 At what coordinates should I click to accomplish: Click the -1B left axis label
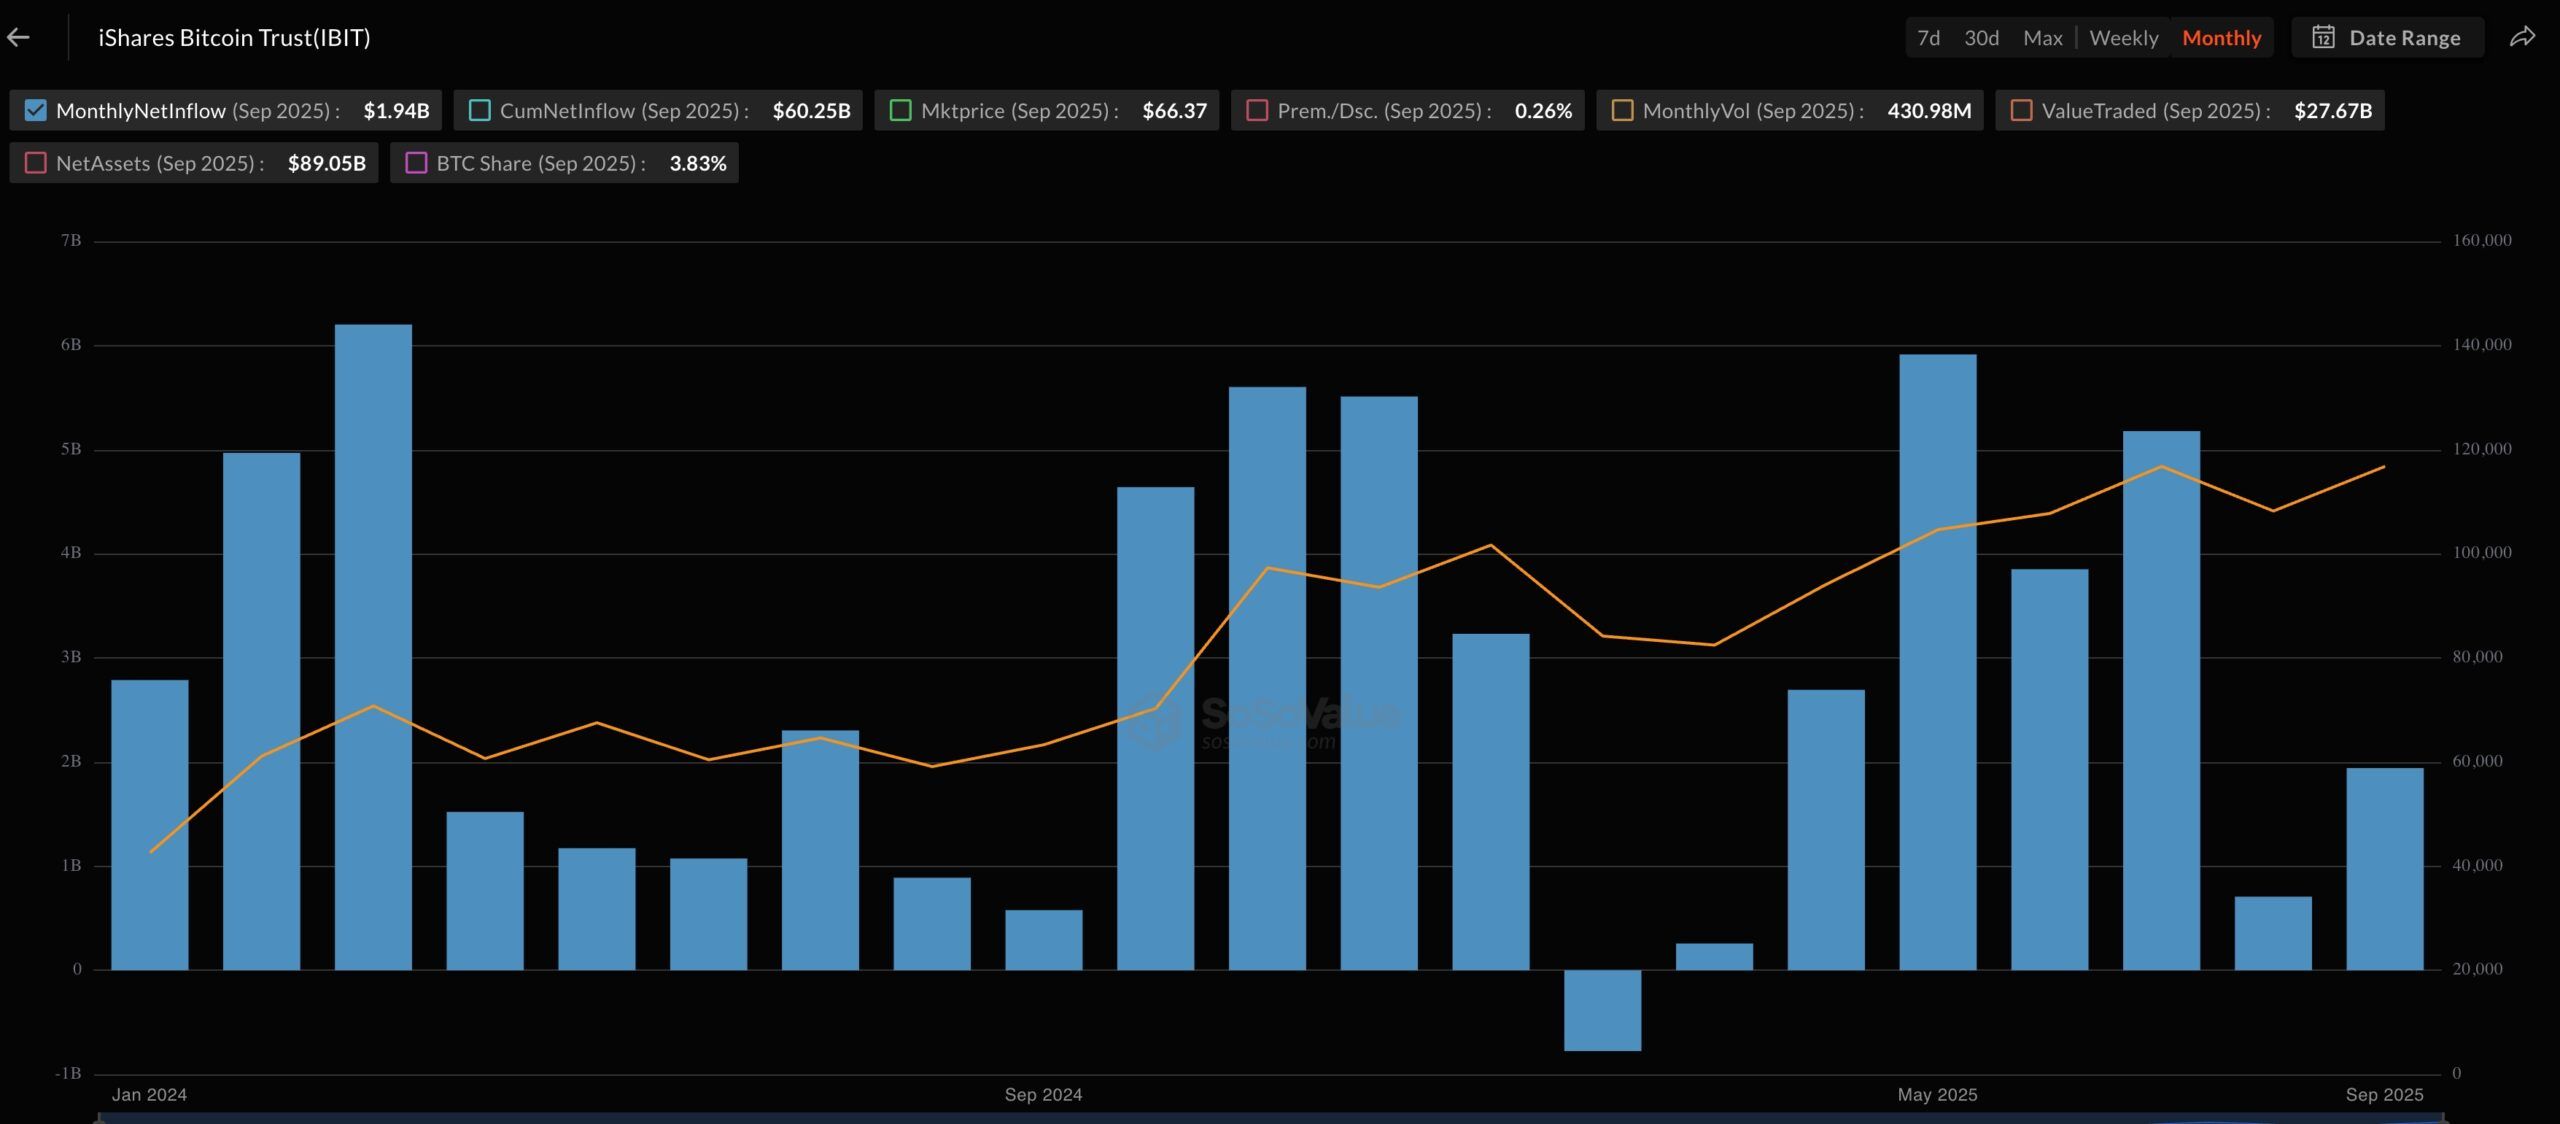(x=68, y=1073)
